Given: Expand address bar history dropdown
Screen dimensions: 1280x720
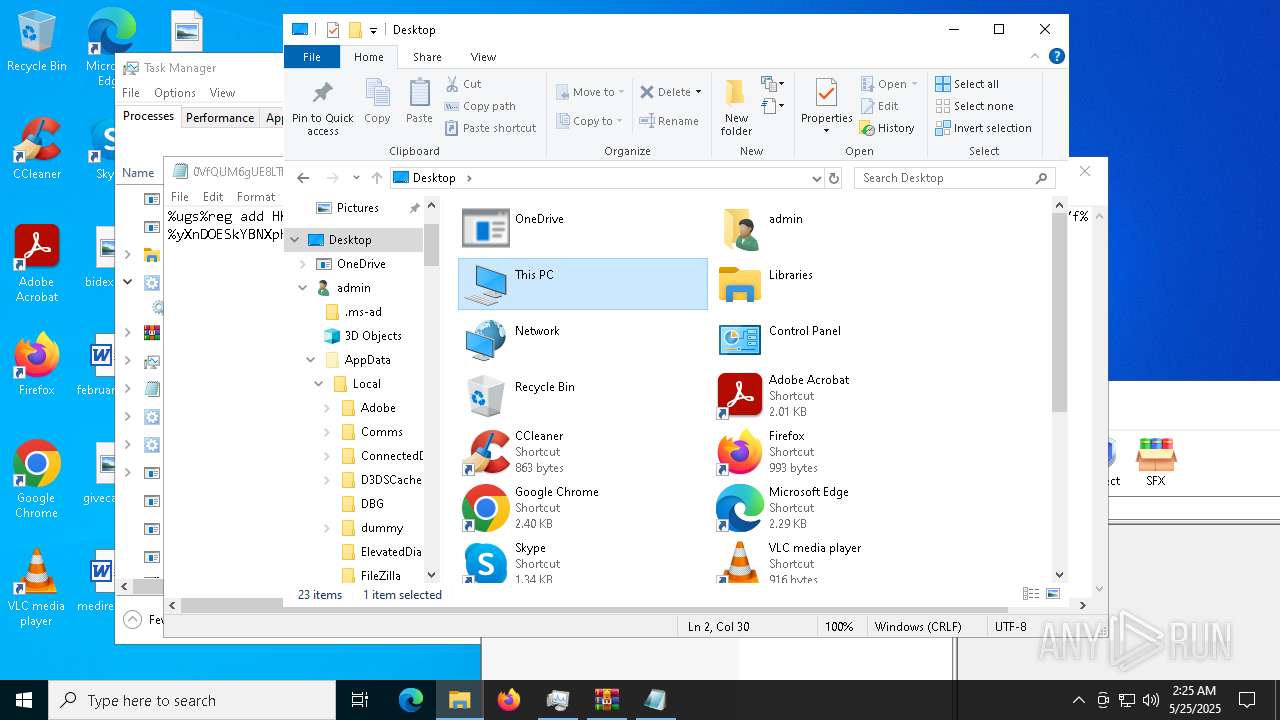Looking at the screenshot, I should (817, 178).
